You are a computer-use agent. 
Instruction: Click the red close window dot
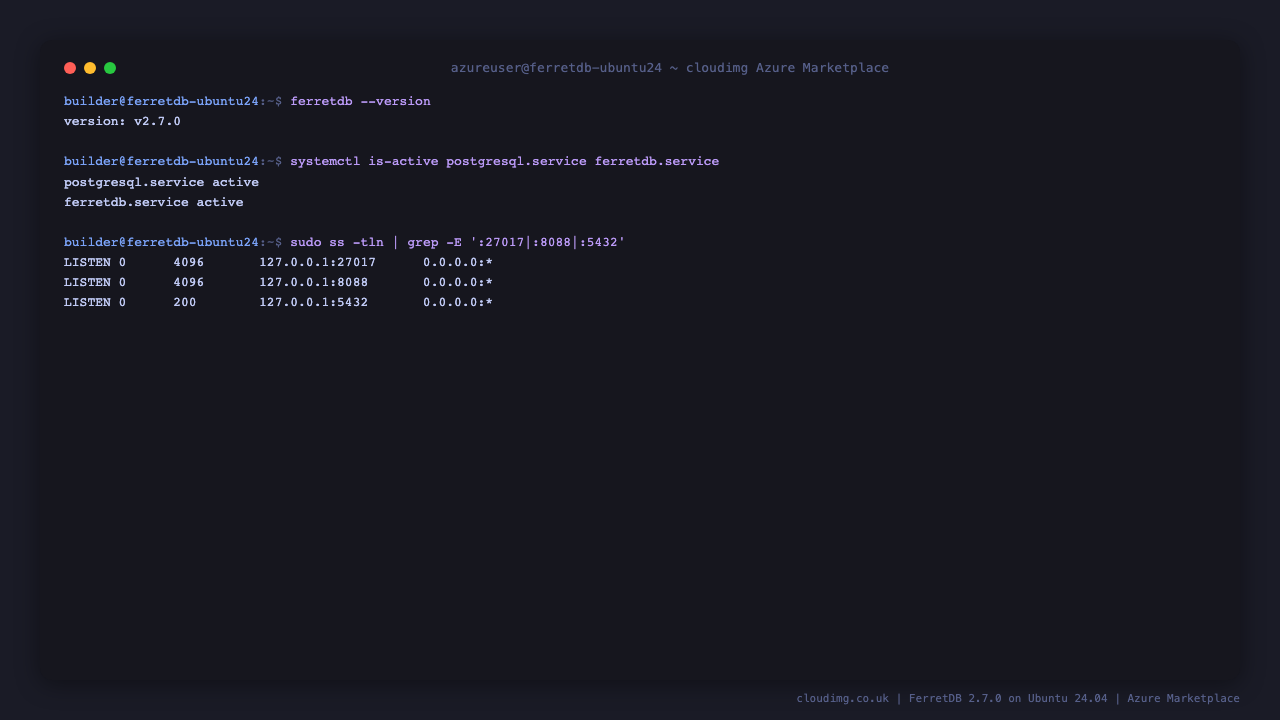point(70,68)
